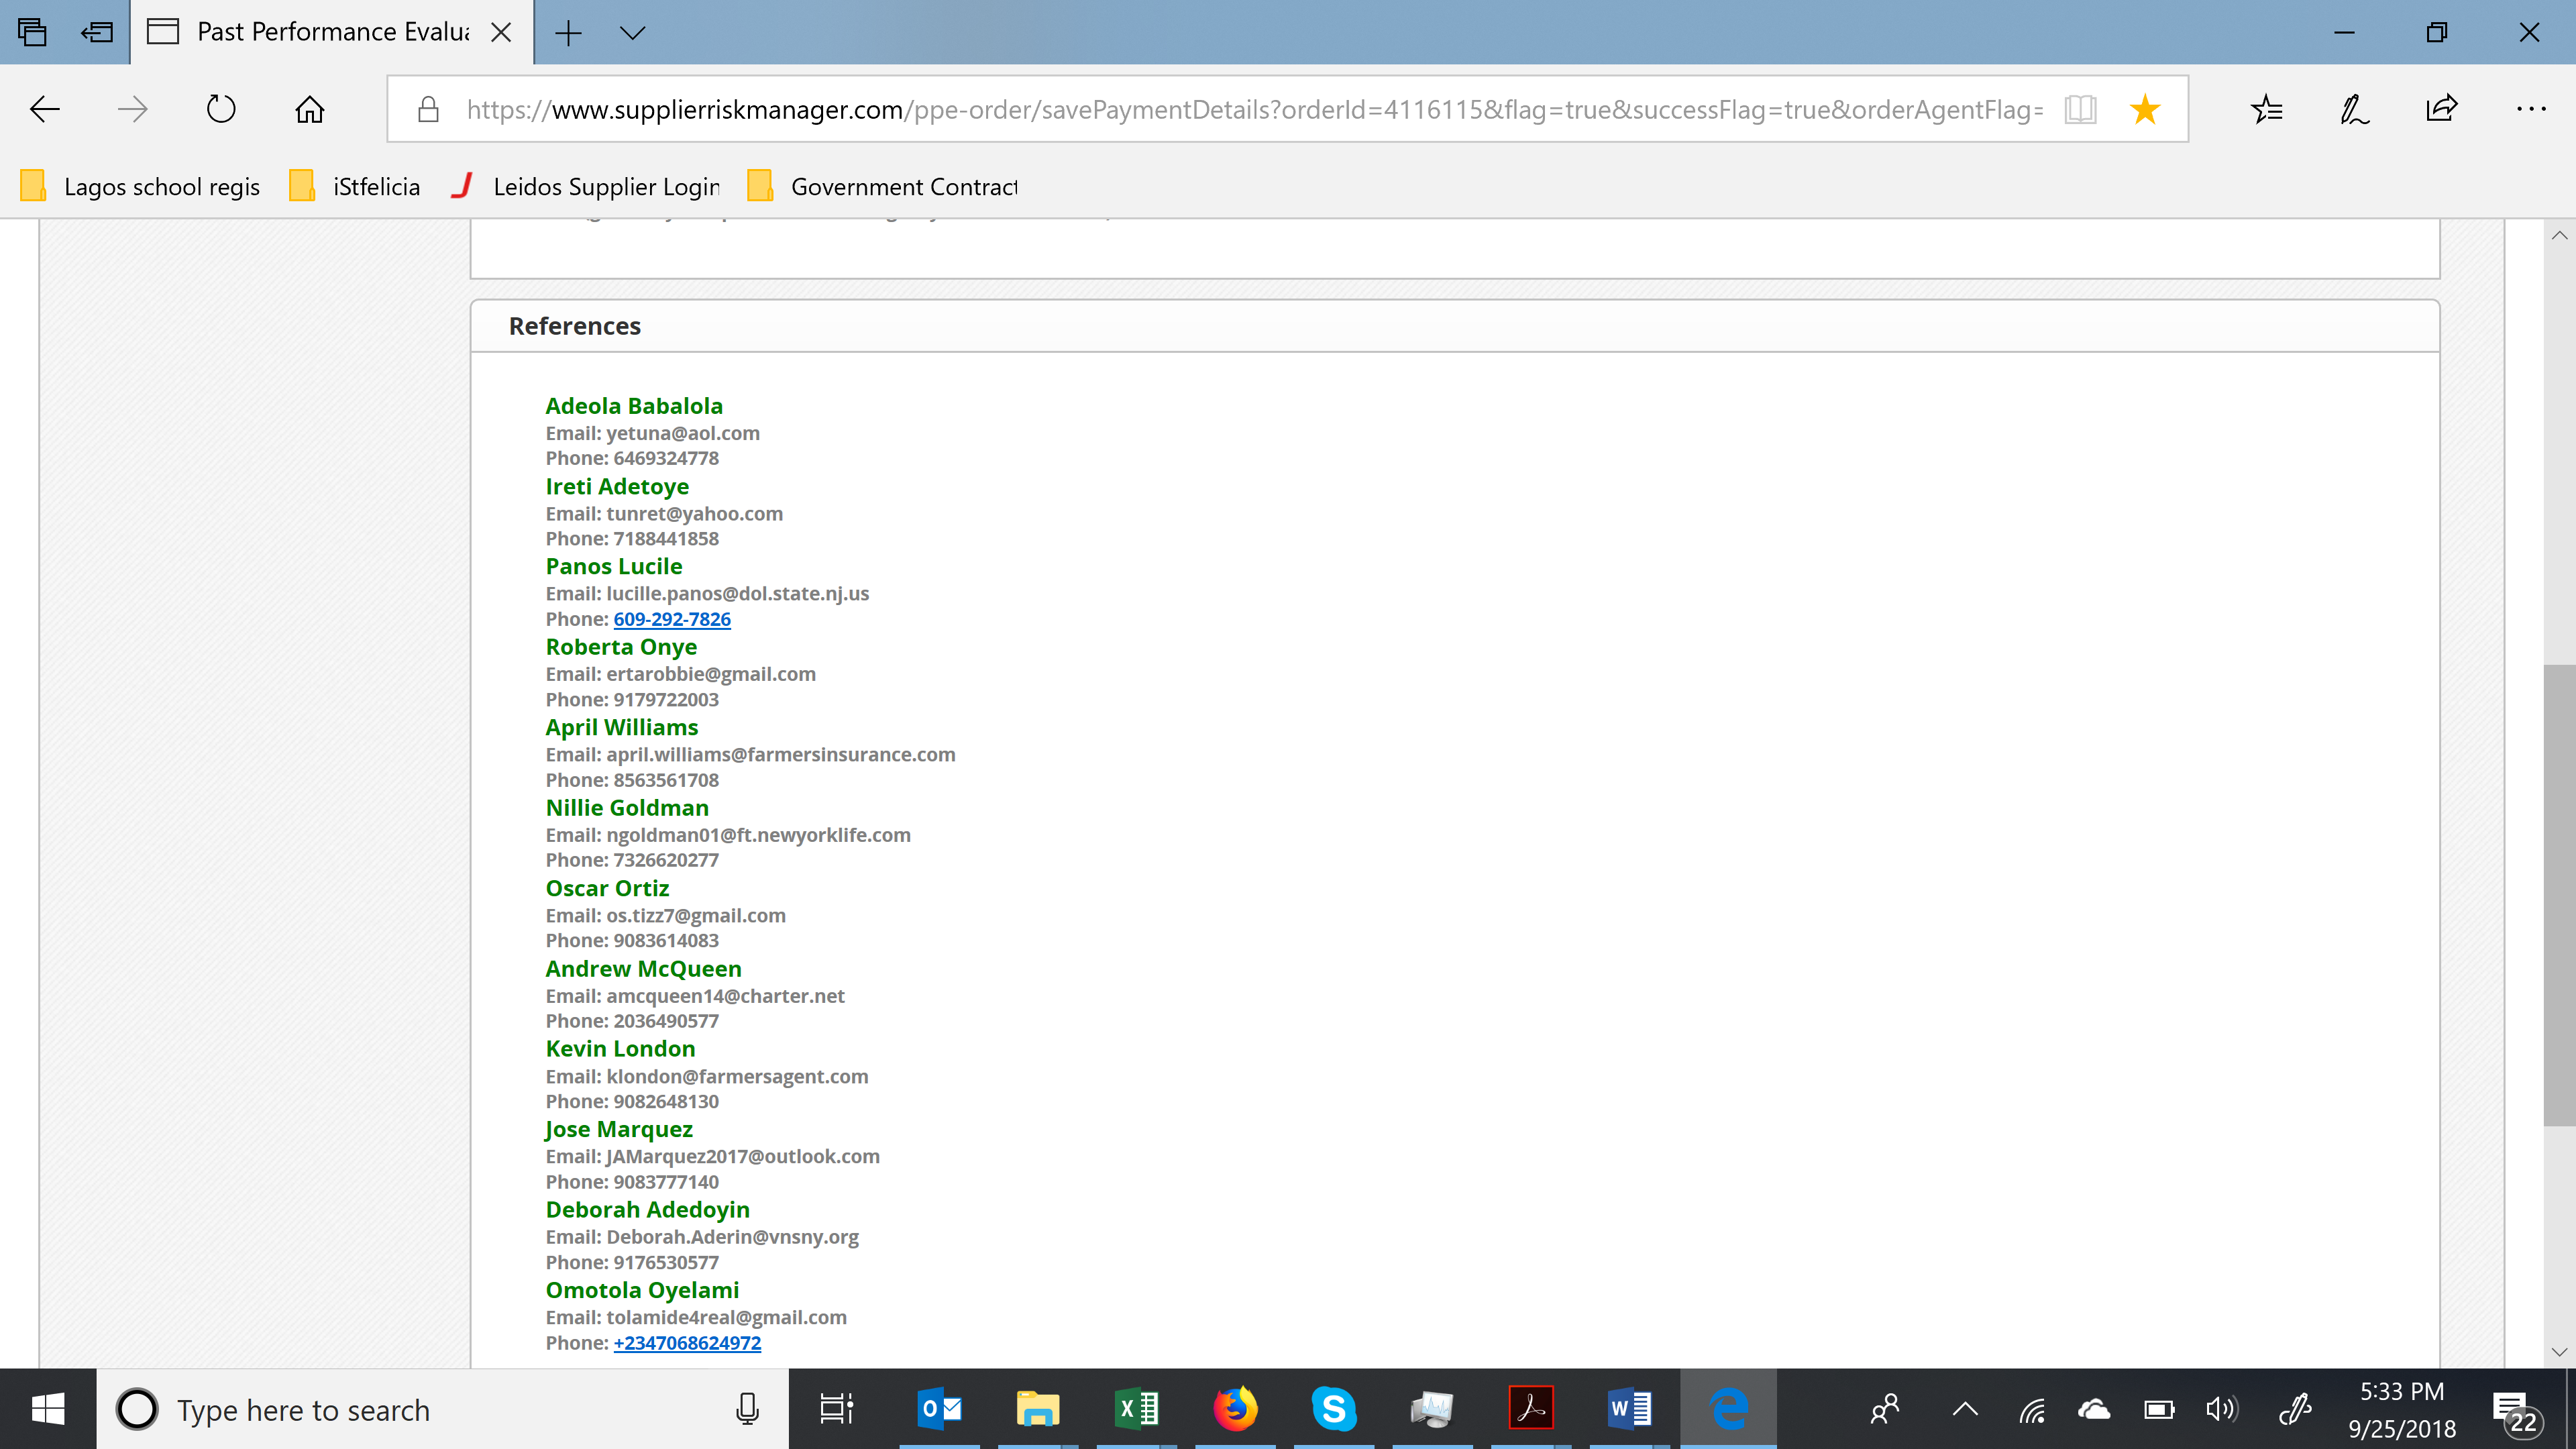The height and width of the screenshot is (1449, 2576).
Task: Open Settings and more menu
Action: click(2531, 109)
